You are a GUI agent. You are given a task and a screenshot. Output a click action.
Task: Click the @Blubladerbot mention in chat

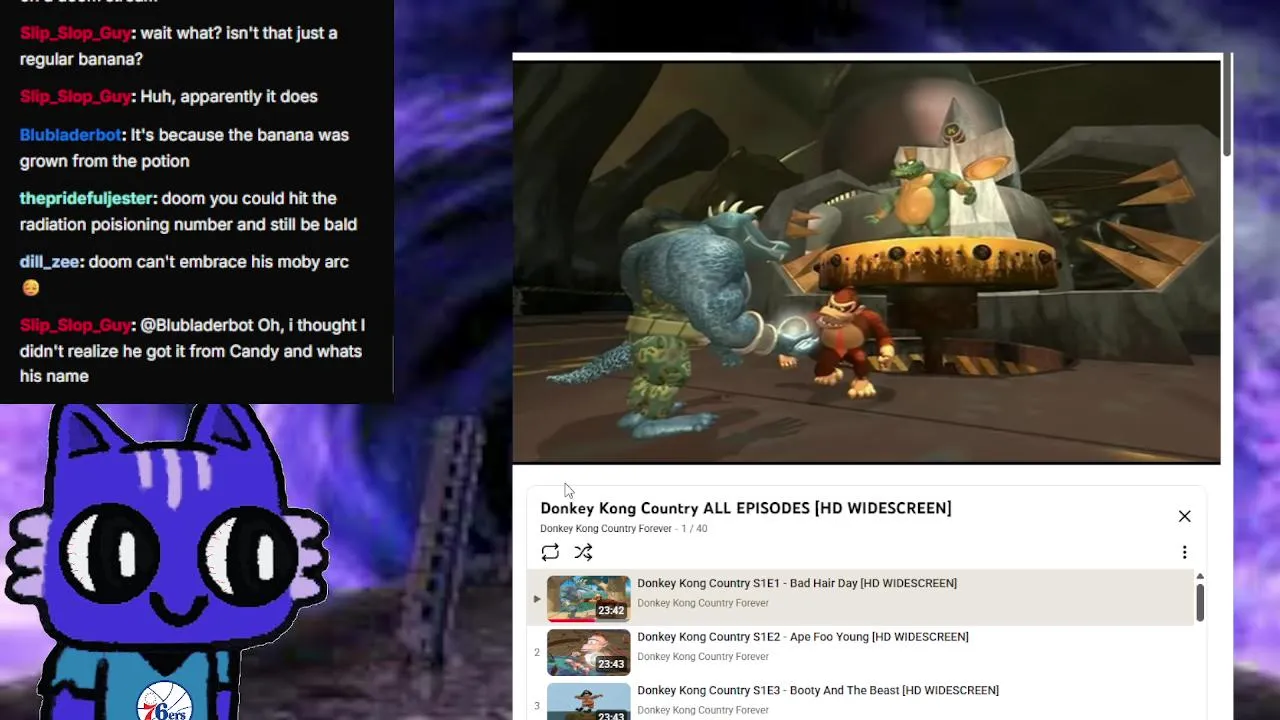point(197,325)
